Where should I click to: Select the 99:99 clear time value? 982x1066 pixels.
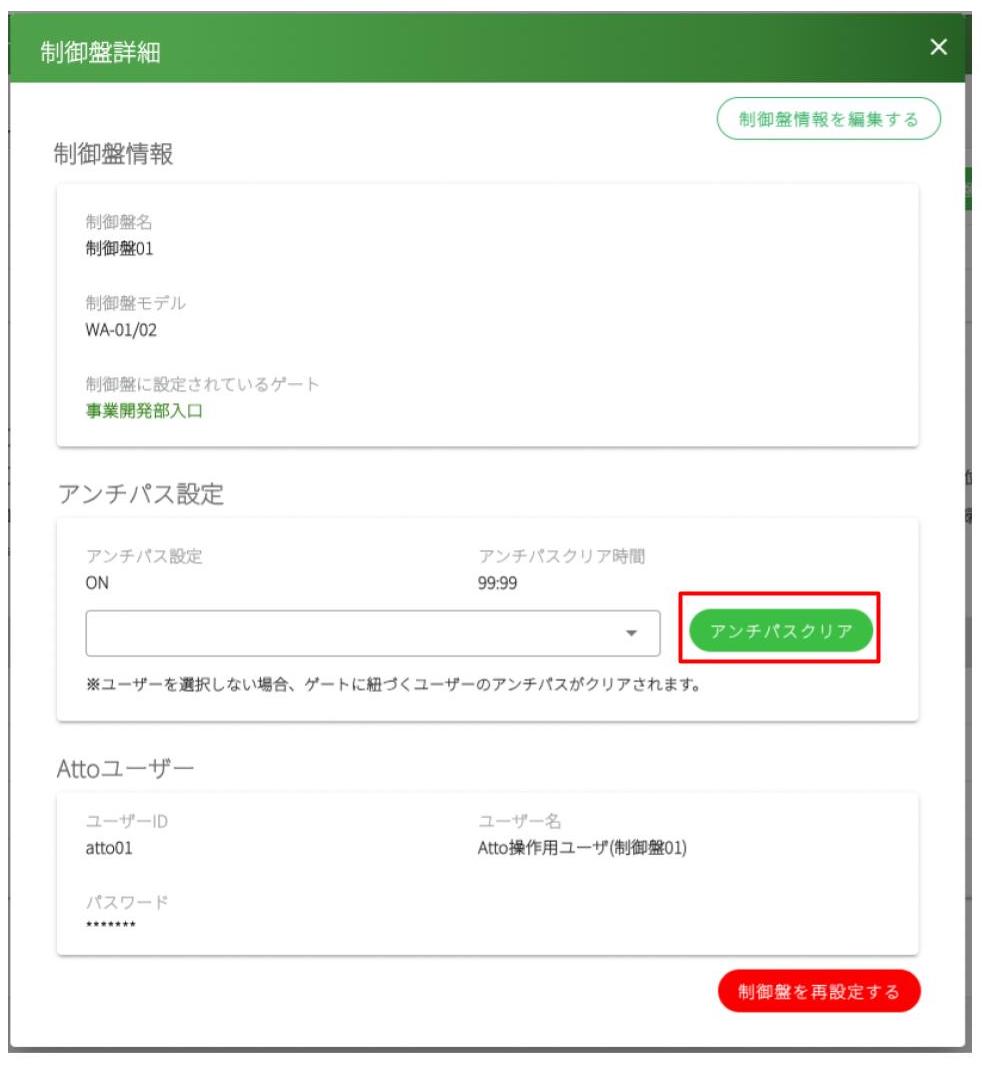point(497,583)
